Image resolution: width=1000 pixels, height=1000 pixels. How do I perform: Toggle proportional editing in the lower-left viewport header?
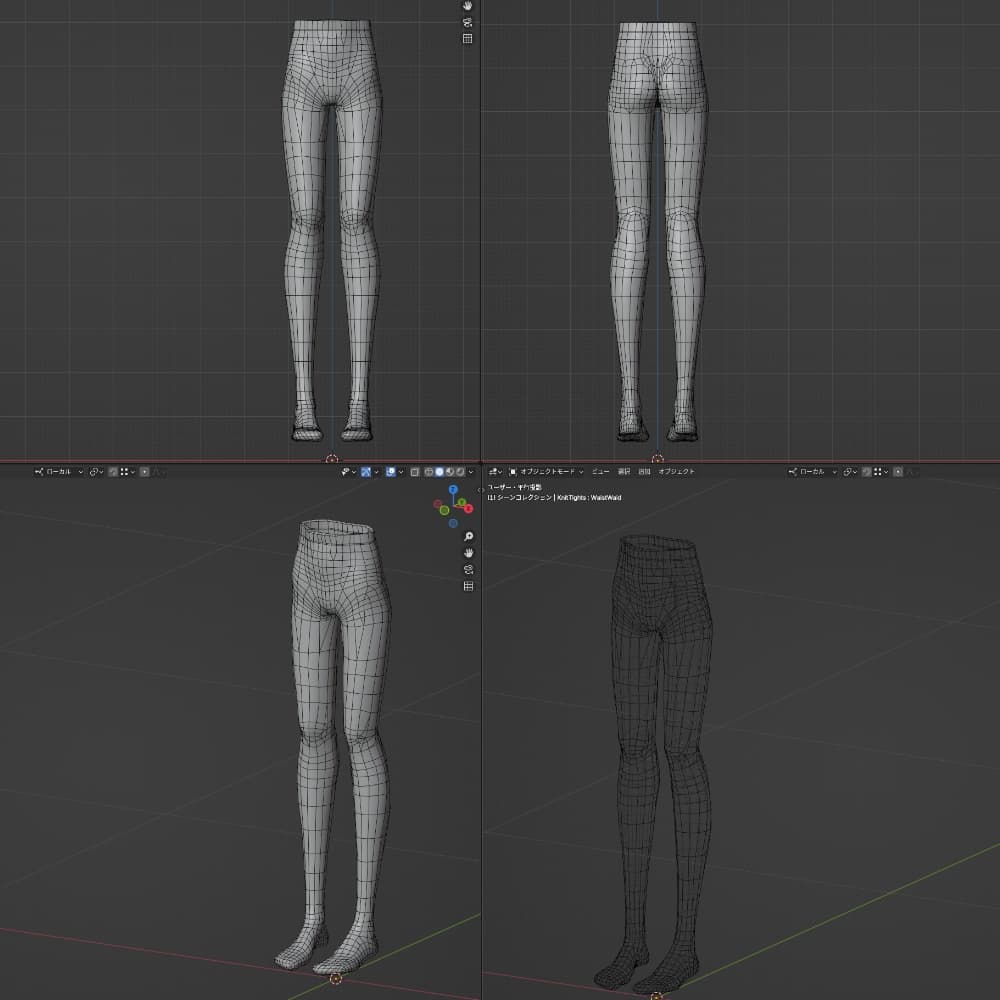(145, 472)
